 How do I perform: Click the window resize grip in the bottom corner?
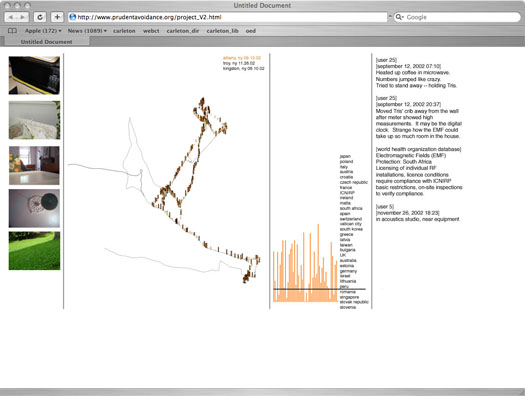(521, 392)
